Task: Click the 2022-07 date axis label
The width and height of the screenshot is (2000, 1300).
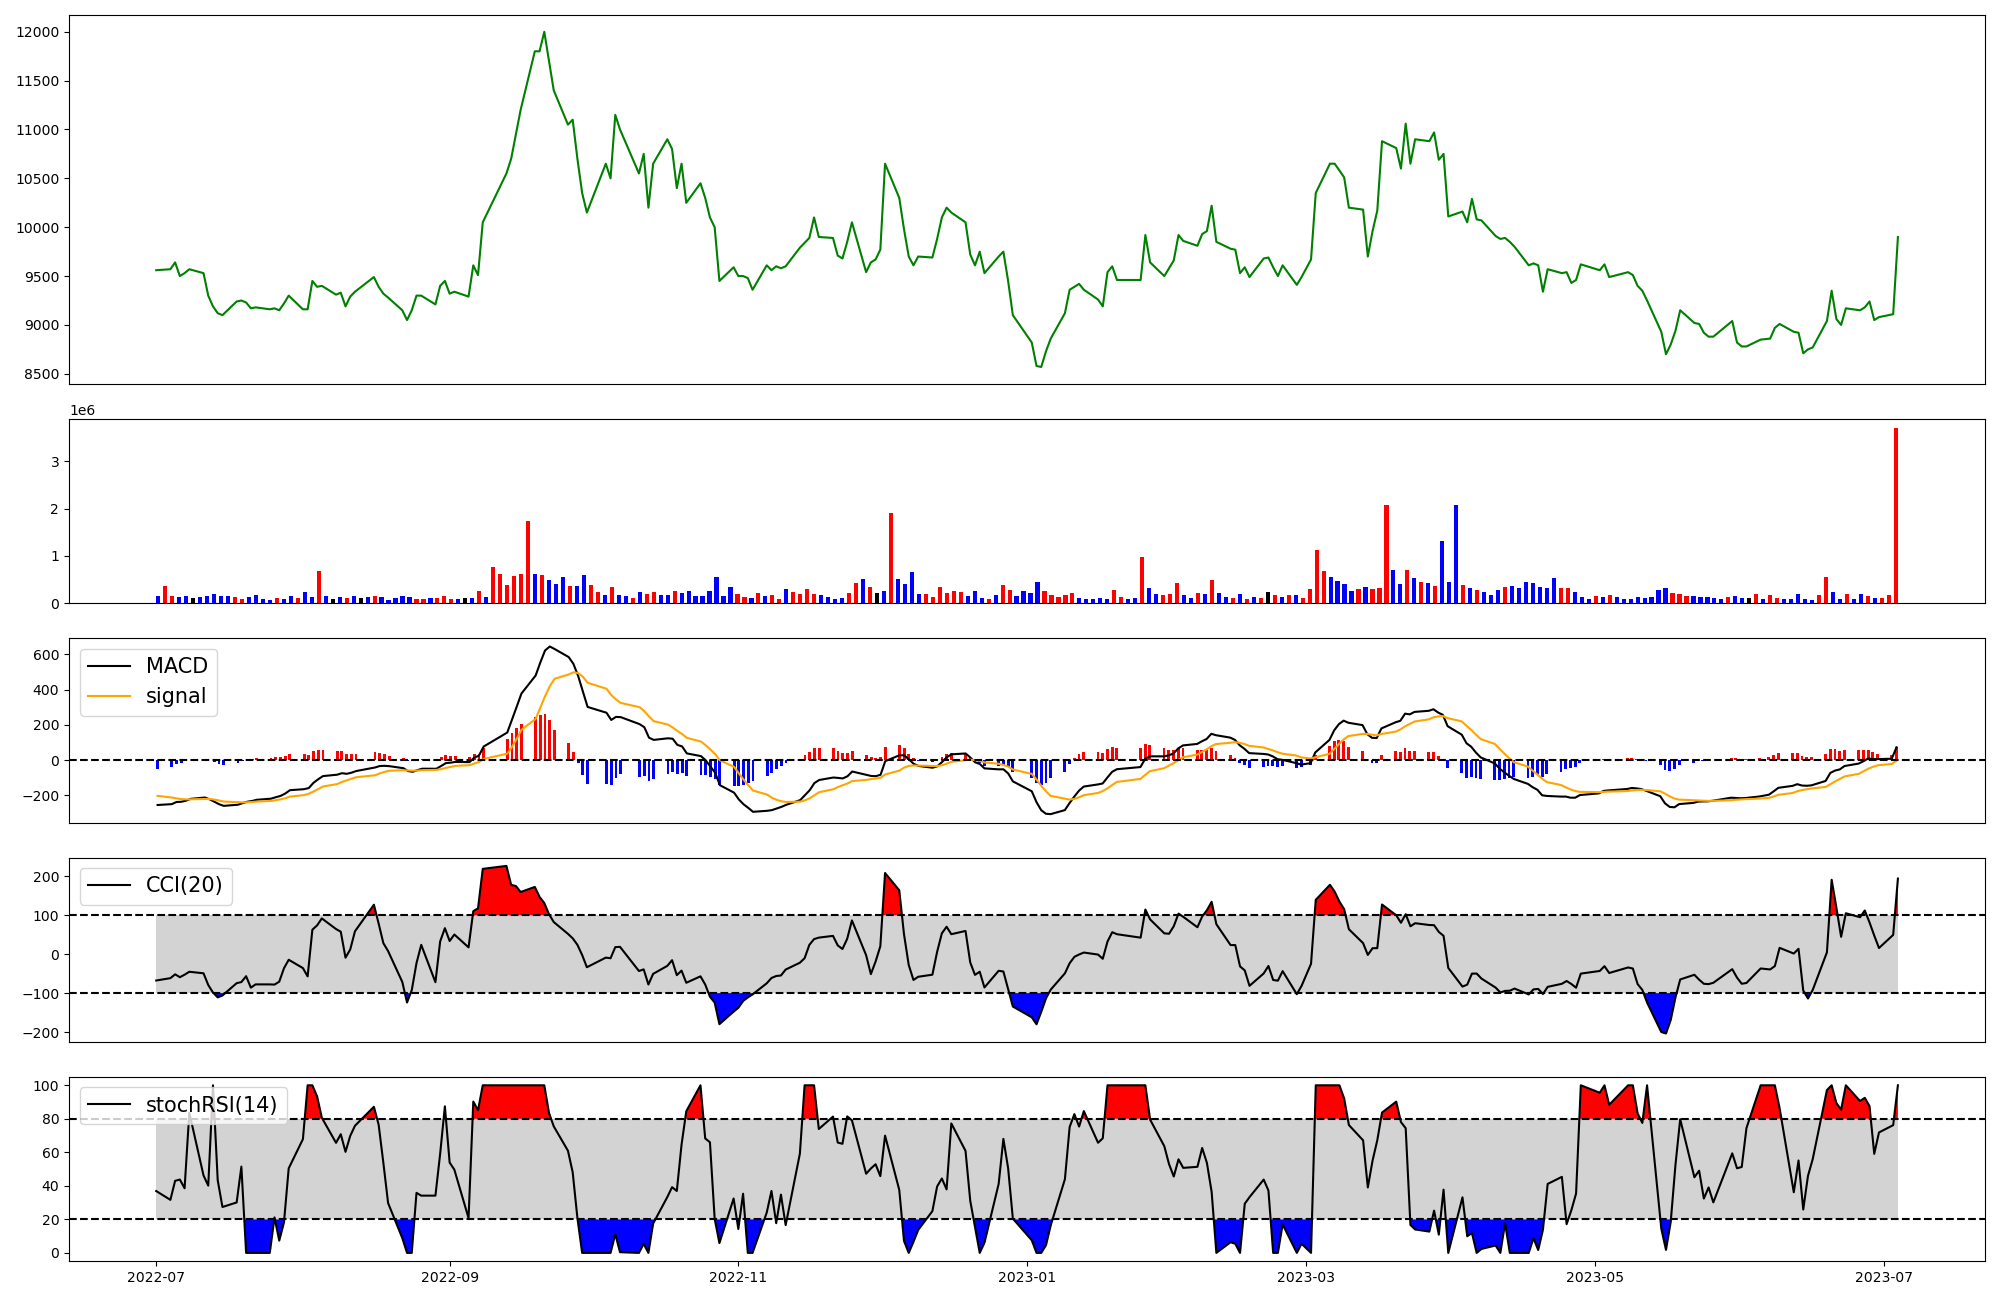Action: point(157,1277)
